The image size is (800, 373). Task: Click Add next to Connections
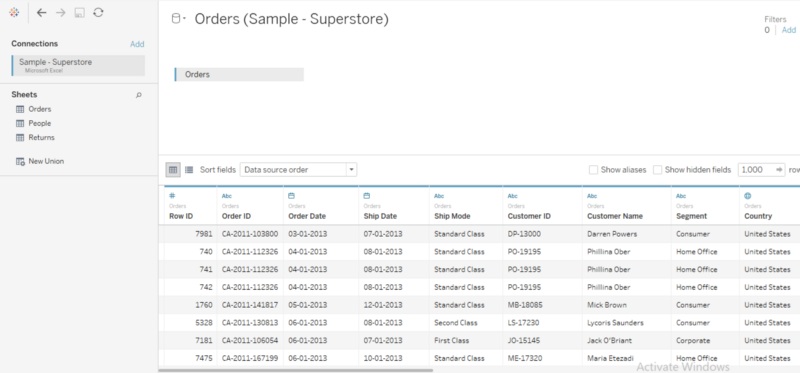pos(137,44)
